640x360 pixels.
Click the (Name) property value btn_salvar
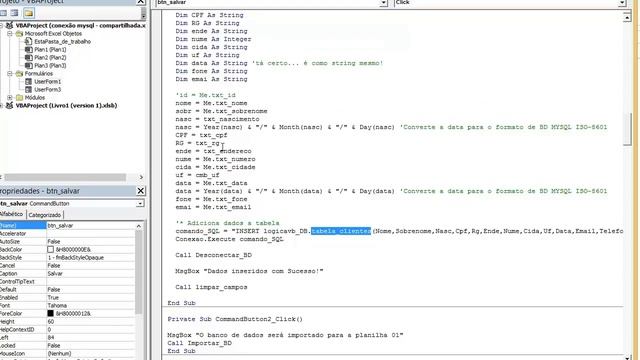click(91, 225)
